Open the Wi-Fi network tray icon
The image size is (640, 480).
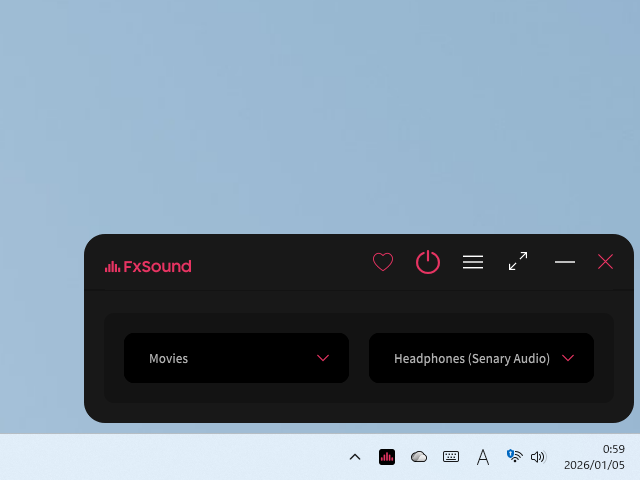pos(514,456)
